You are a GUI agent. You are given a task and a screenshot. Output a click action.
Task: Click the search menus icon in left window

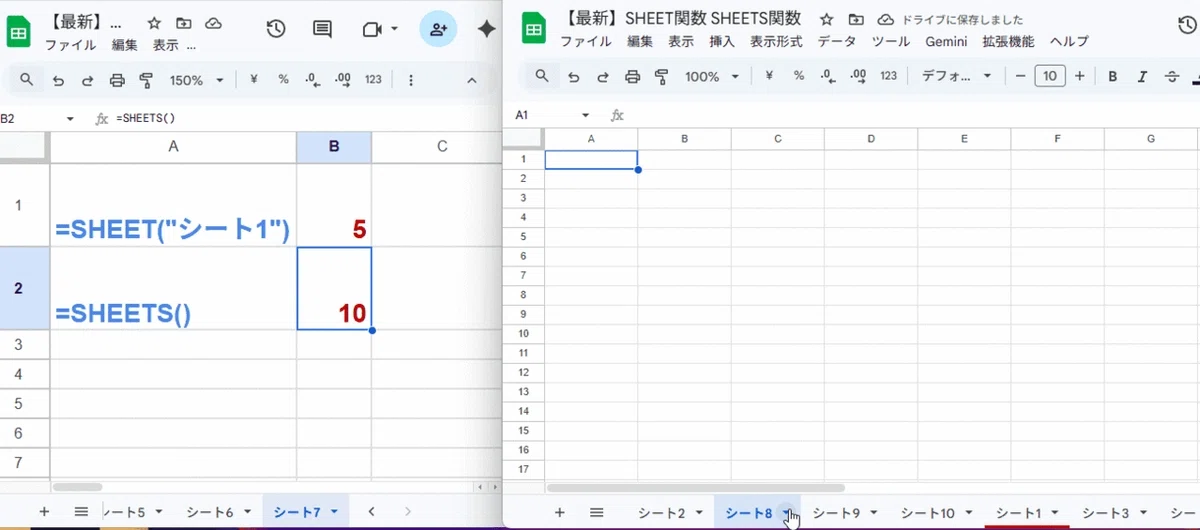tap(27, 80)
